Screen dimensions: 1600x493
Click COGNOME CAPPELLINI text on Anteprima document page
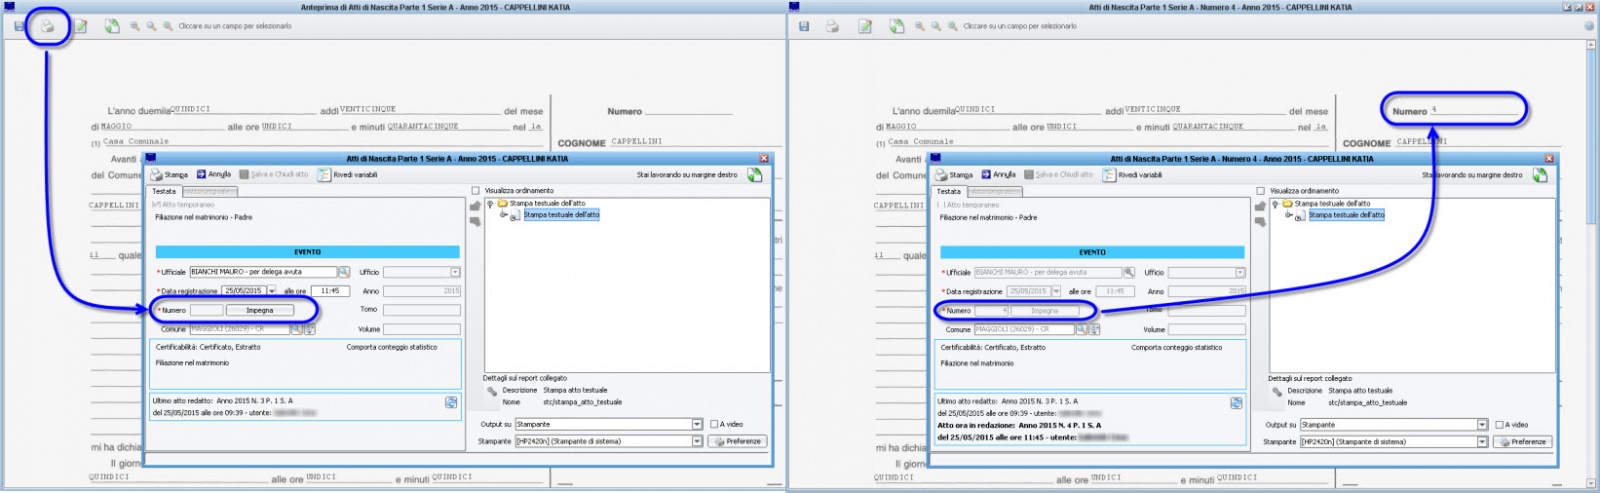coord(610,142)
